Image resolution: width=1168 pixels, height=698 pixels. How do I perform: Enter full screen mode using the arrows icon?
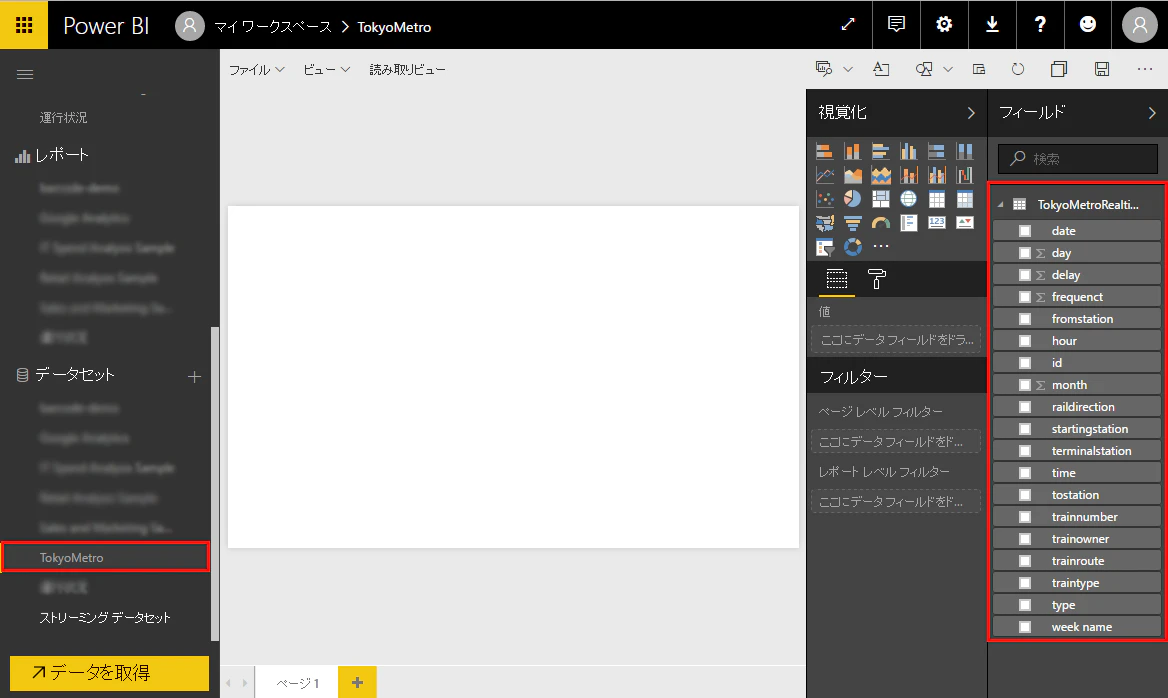[848, 25]
